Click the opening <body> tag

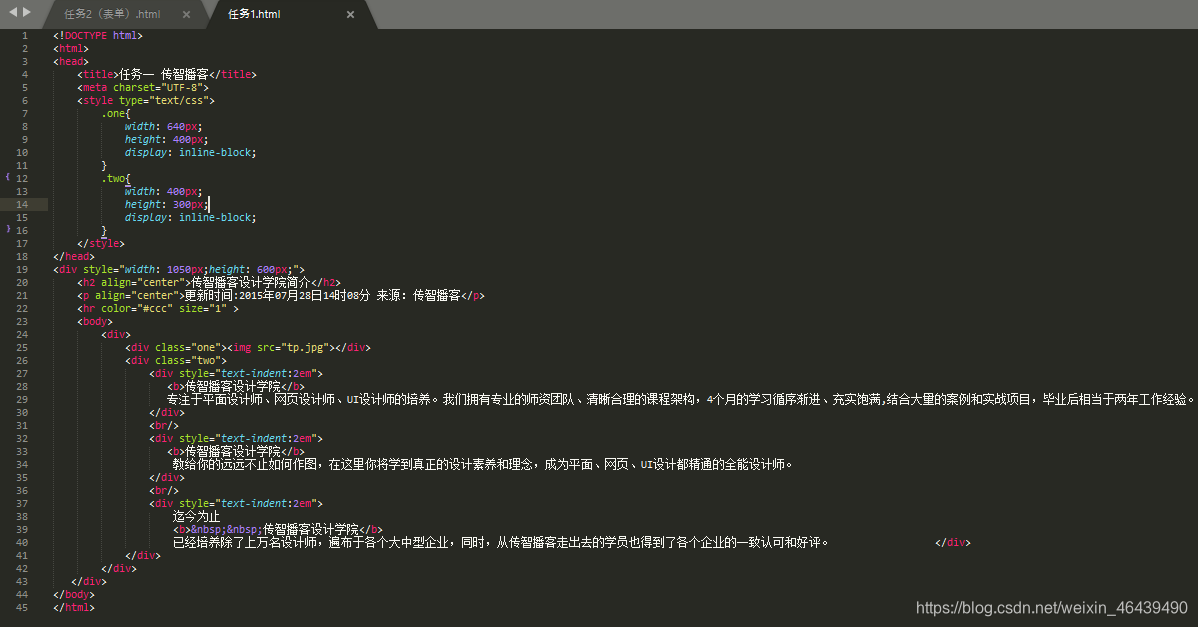(x=95, y=322)
